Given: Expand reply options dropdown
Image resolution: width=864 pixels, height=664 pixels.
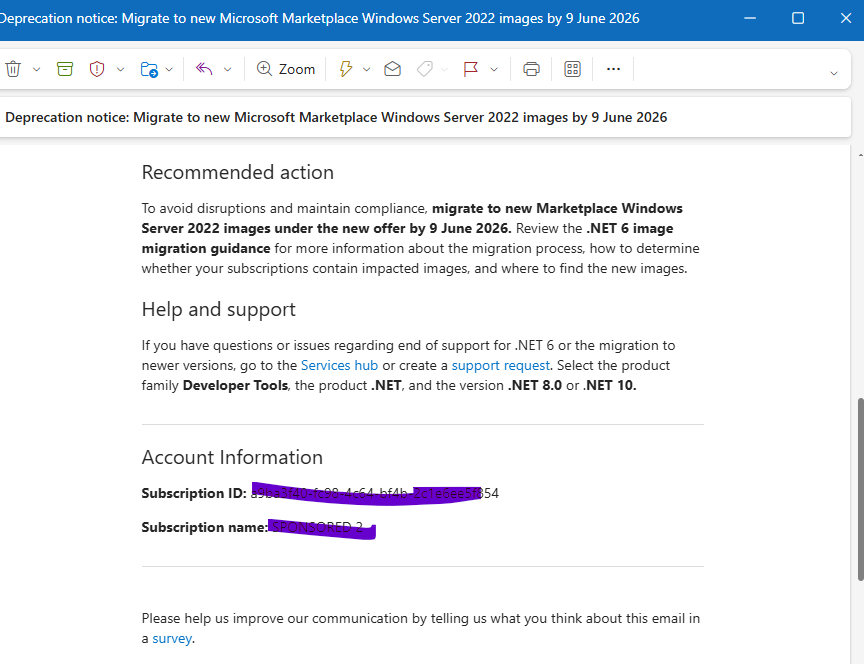Looking at the screenshot, I should coord(227,69).
